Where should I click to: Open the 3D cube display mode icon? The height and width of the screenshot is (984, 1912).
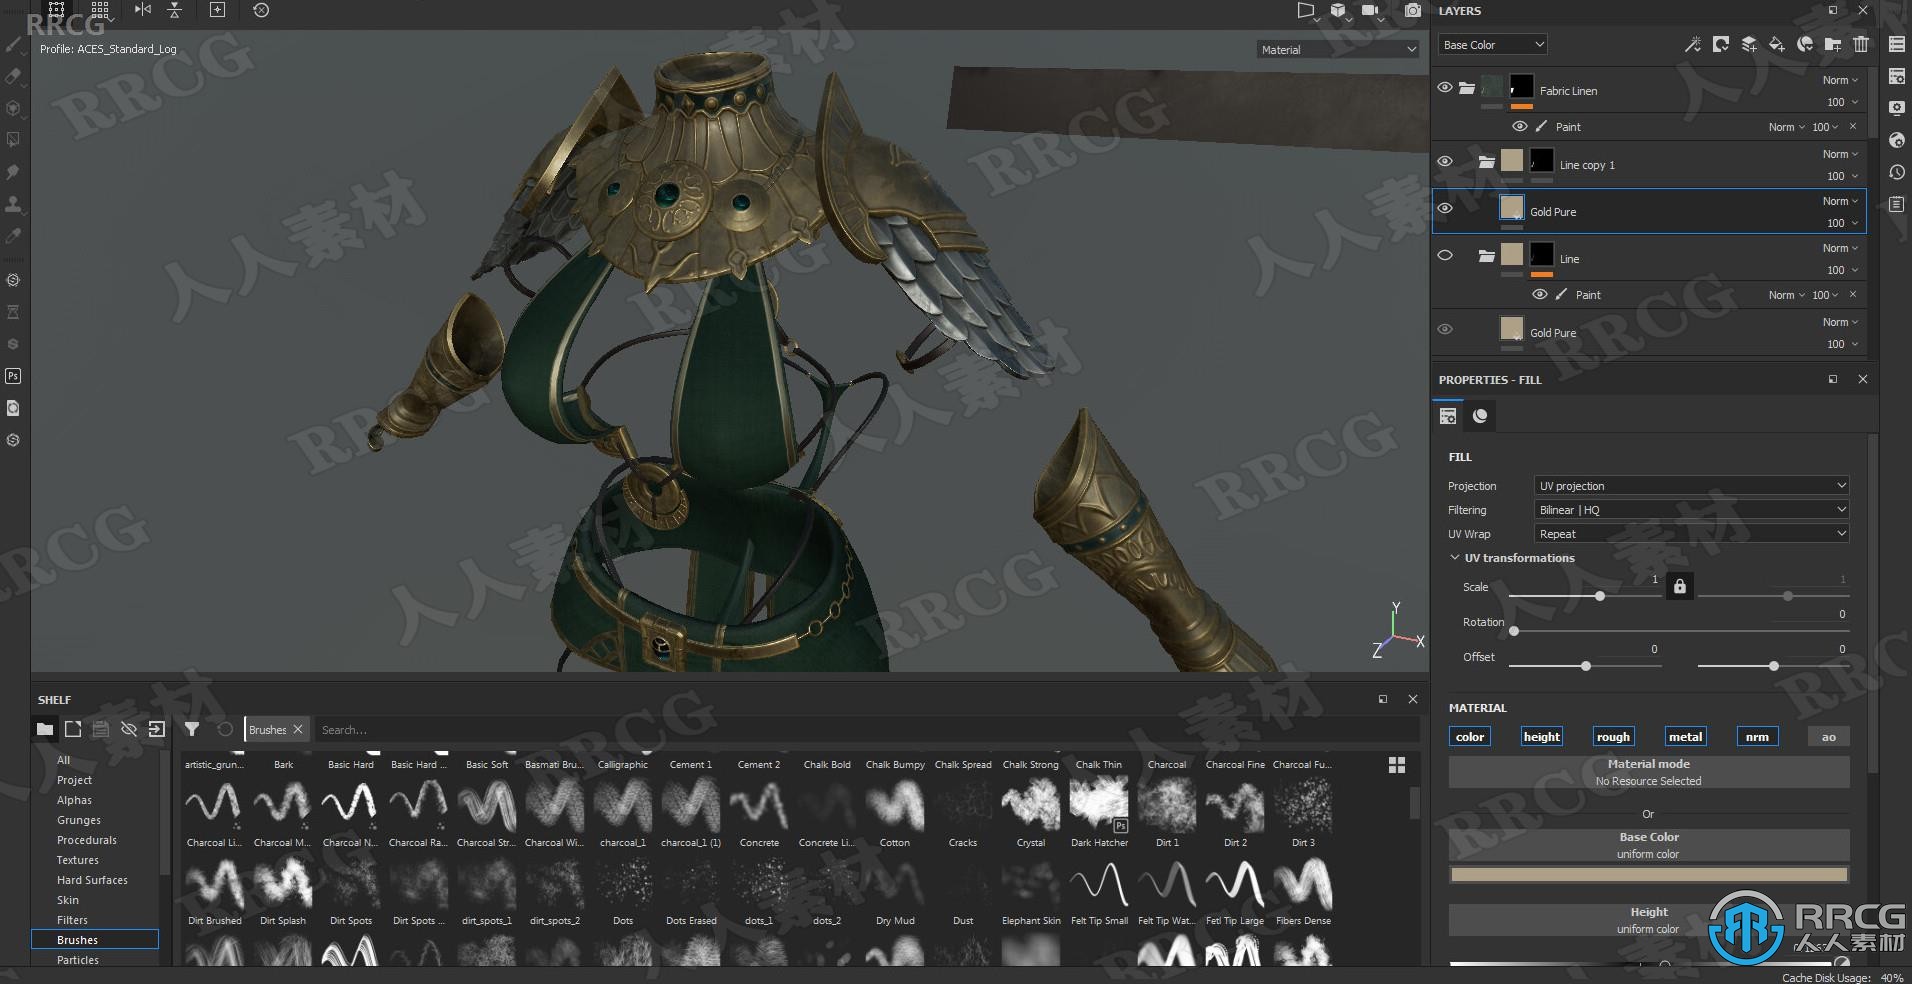point(1339,11)
